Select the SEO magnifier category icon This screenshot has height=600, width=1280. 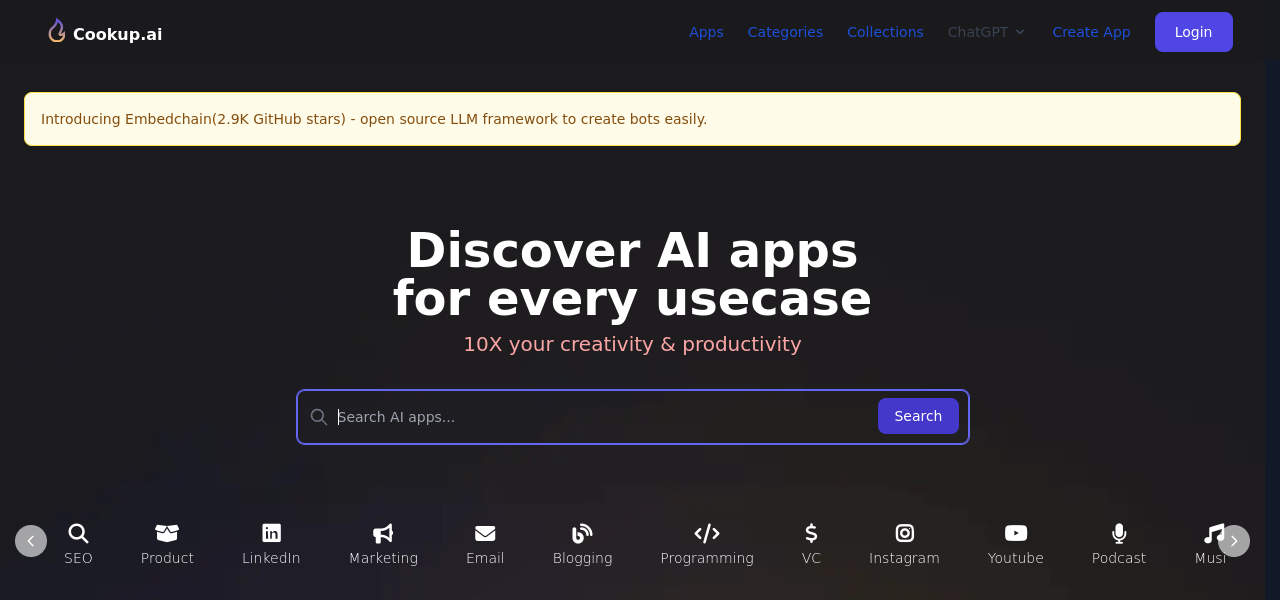(x=78, y=533)
